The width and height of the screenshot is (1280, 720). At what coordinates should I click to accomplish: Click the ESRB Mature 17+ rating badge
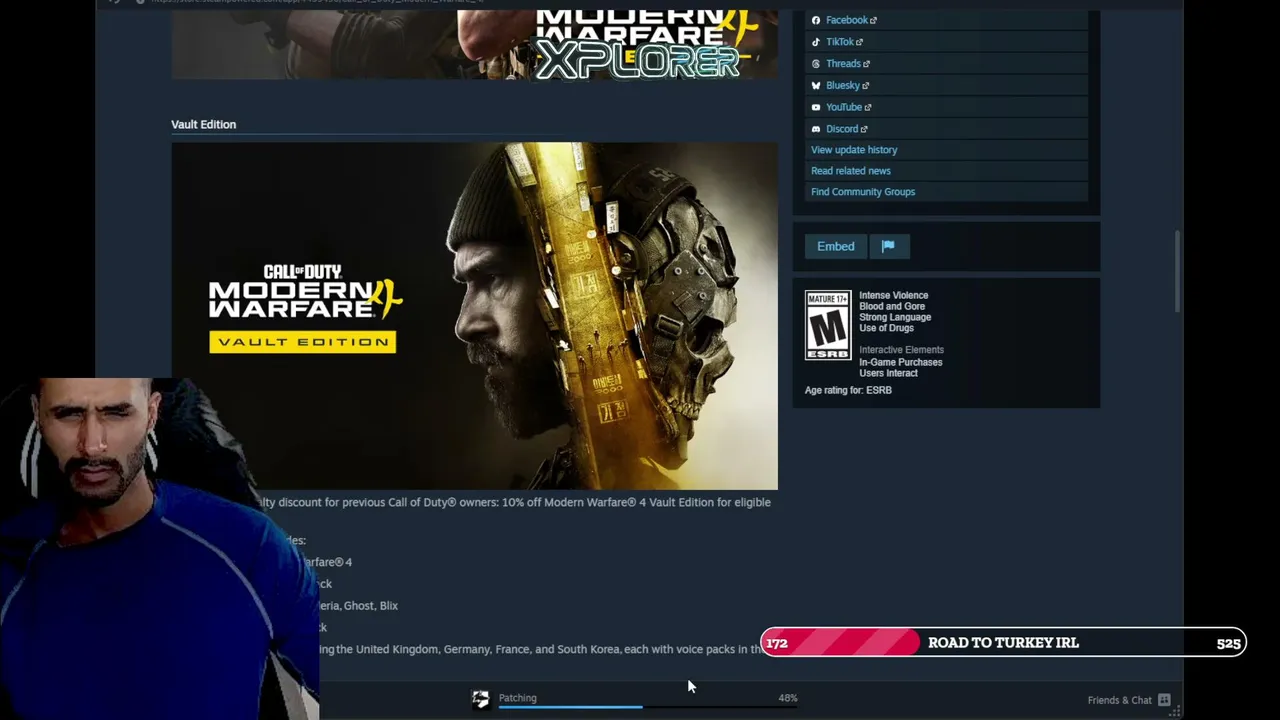click(828, 325)
